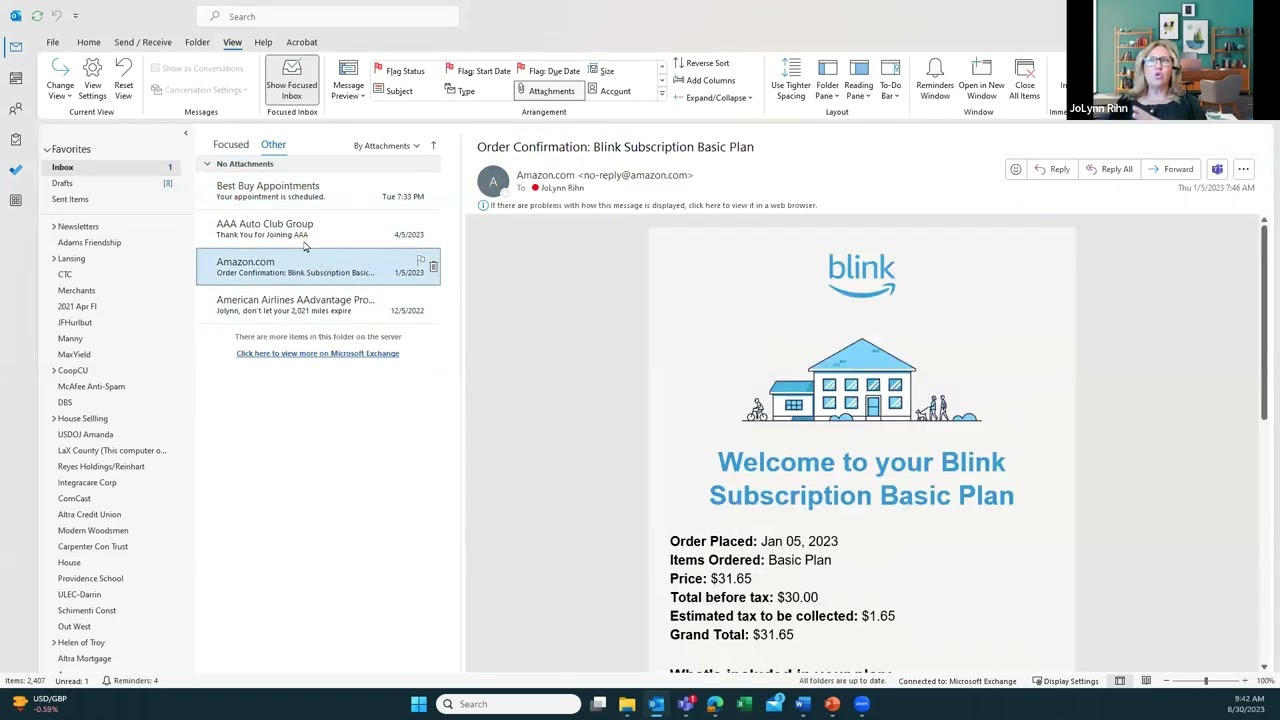This screenshot has width=1280, height=720.
Task: Click view more on Microsoft Exchange link
Action: (318, 353)
